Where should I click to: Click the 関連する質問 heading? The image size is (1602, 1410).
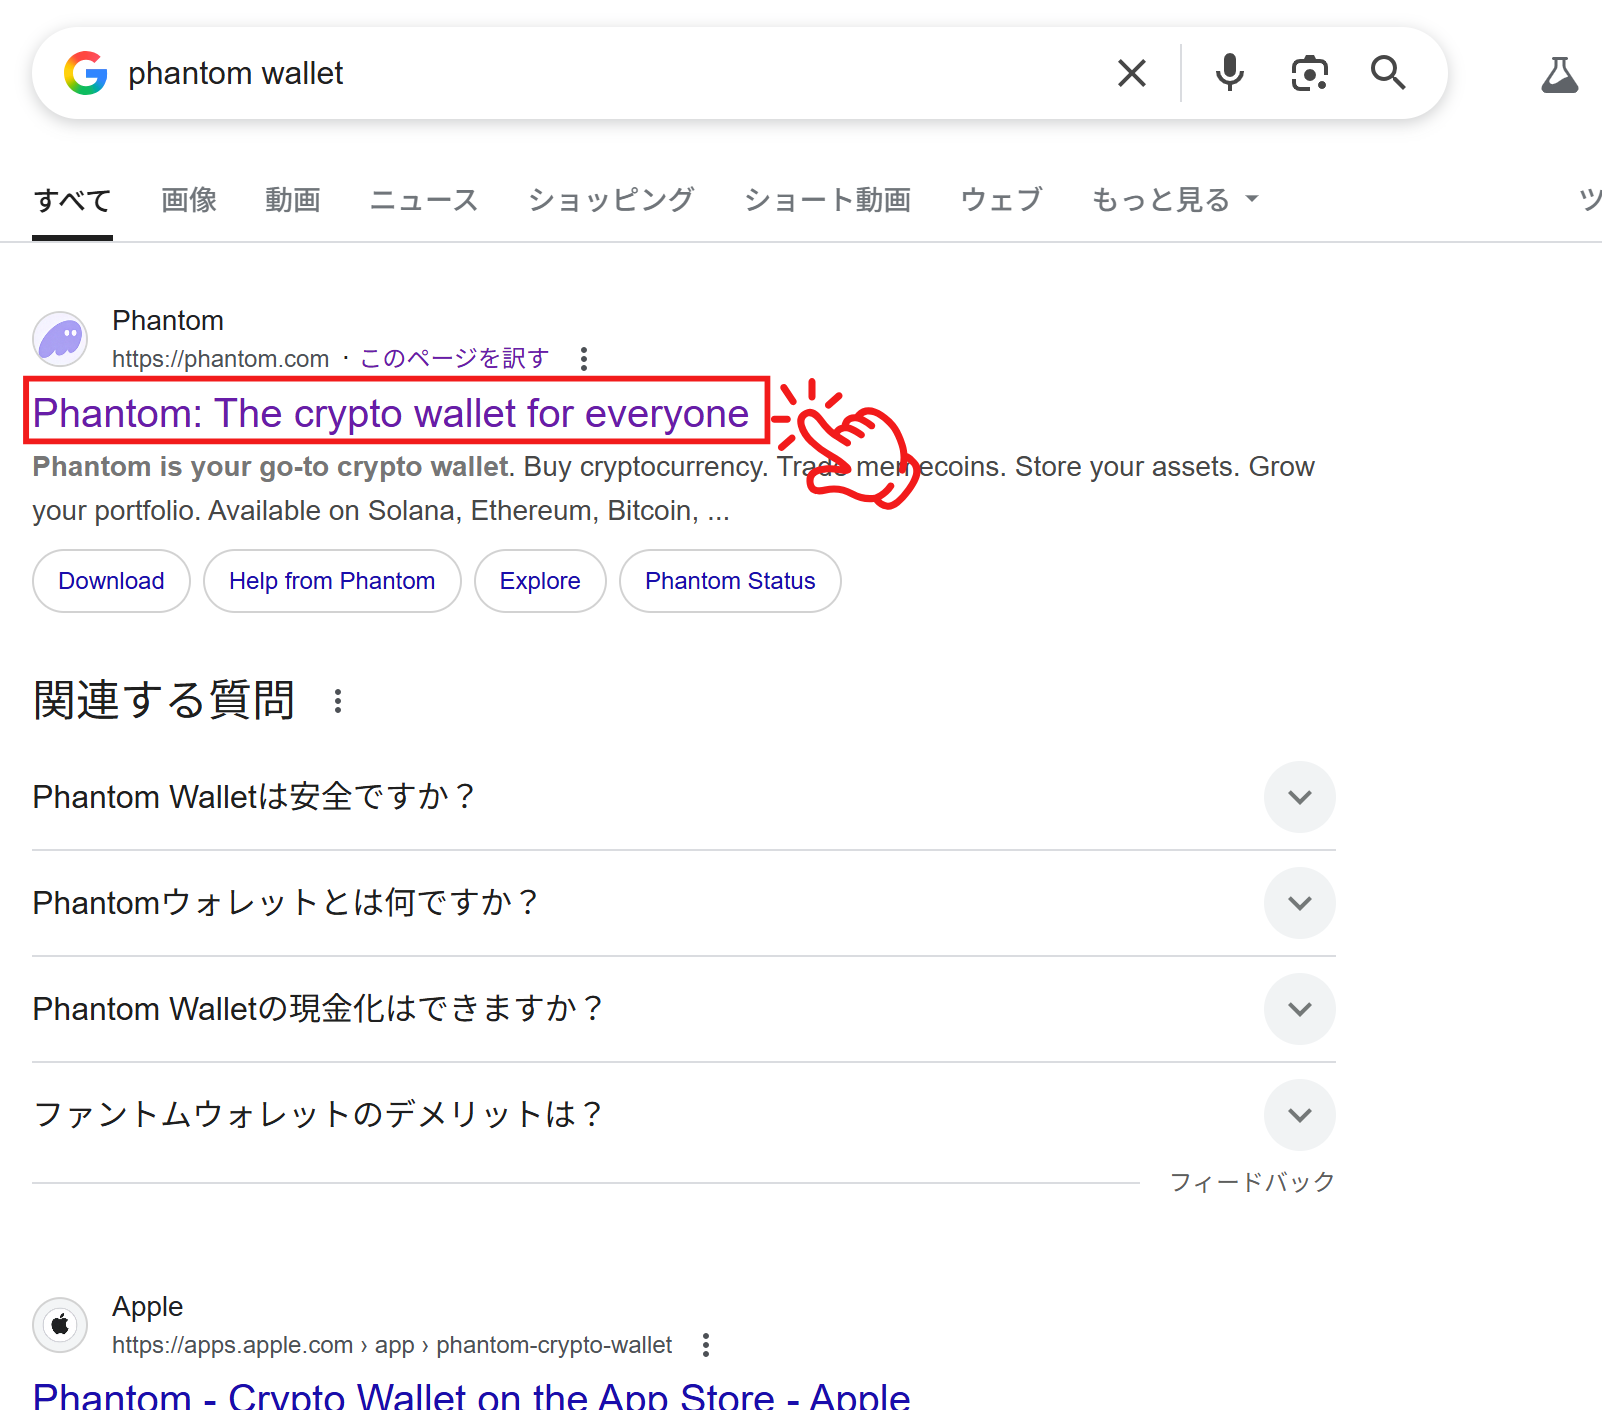(164, 700)
